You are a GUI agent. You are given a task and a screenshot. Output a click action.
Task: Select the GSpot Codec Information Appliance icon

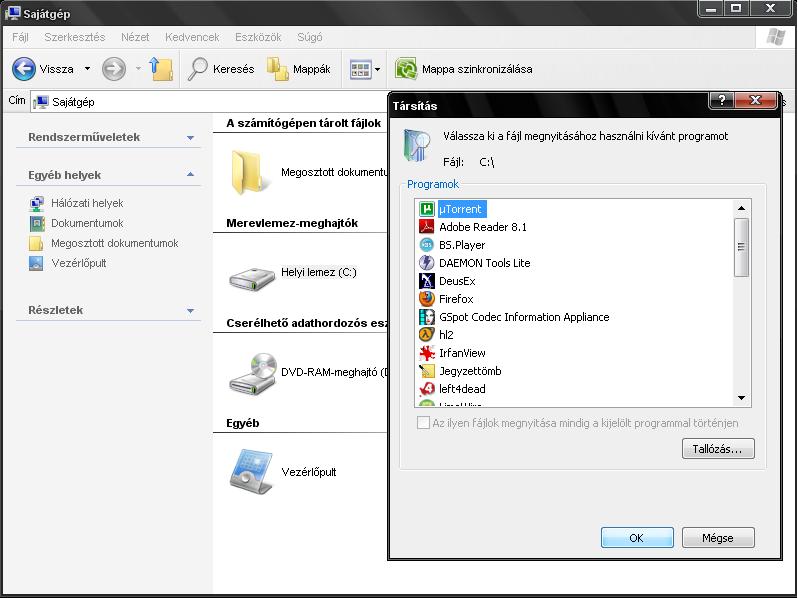coord(426,317)
